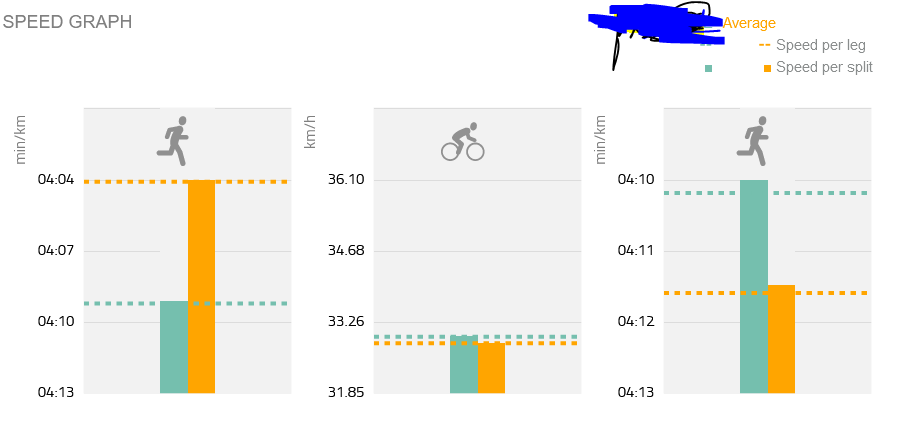
Task: Click the orange square beside Speed per split
Action: point(767,68)
